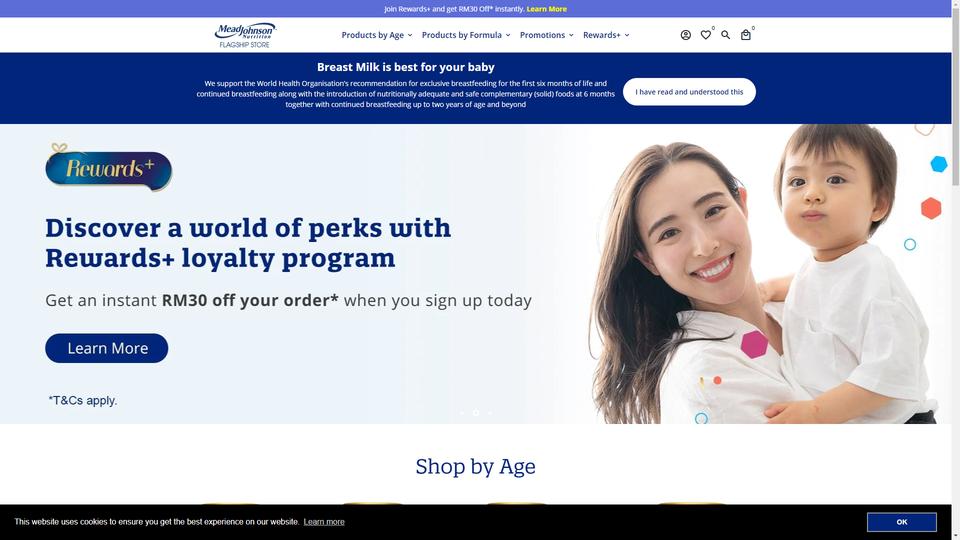Click the blue Learn More banner button
The height and width of the screenshot is (540, 960).
click(107, 348)
